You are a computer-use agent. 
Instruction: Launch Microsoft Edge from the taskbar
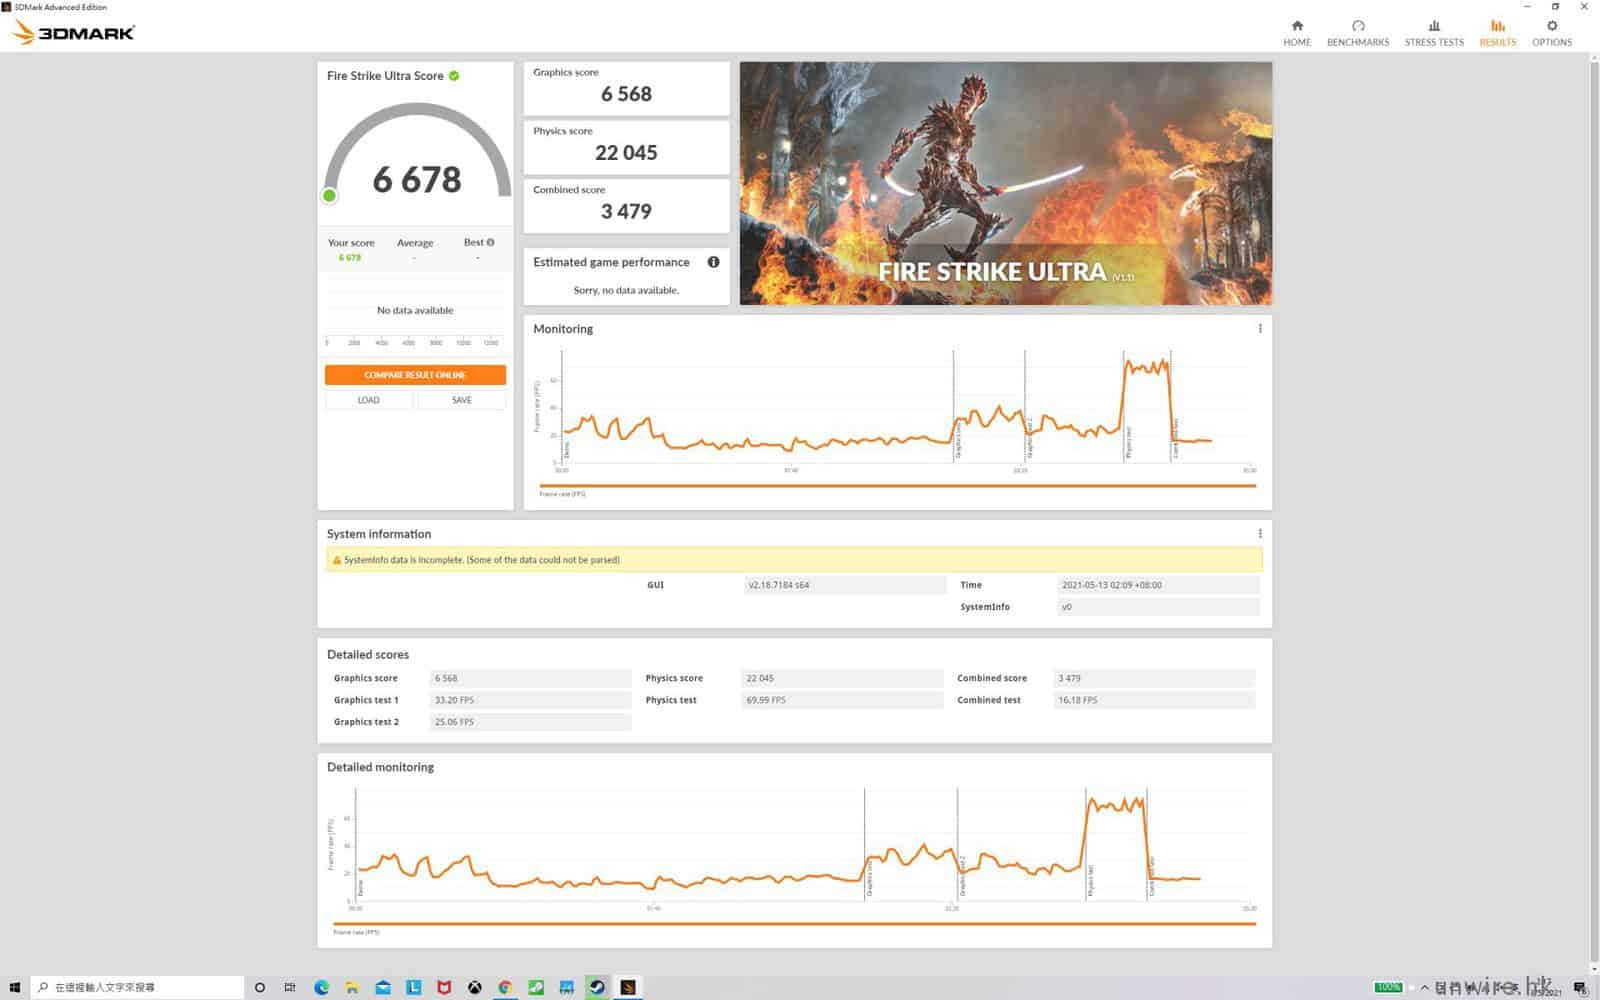click(321, 988)
